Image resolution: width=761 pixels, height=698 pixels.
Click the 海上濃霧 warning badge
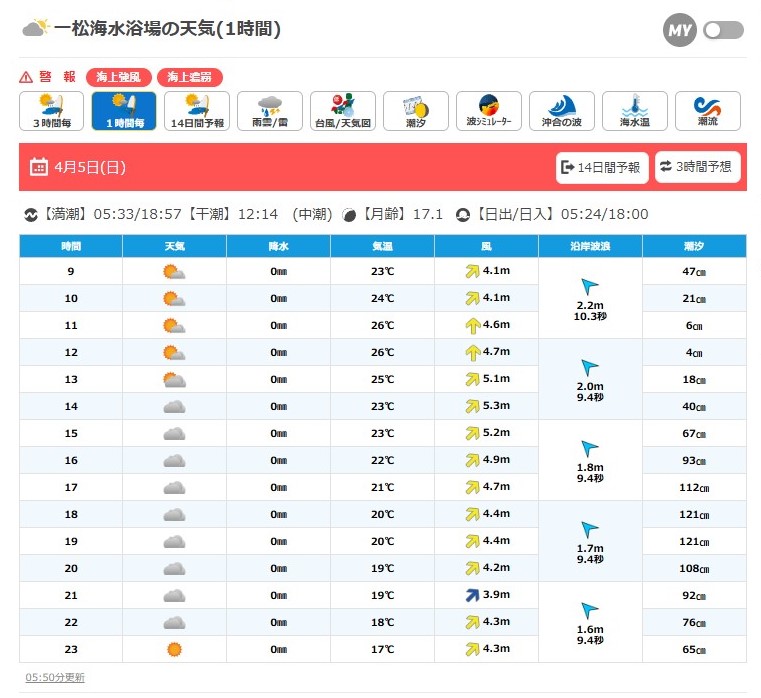tap(190, 77)
